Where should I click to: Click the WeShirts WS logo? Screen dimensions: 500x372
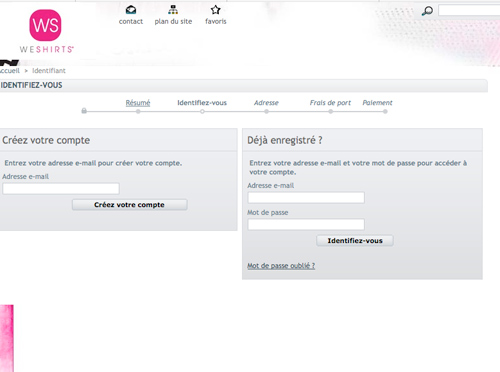(x=46, y=31)
